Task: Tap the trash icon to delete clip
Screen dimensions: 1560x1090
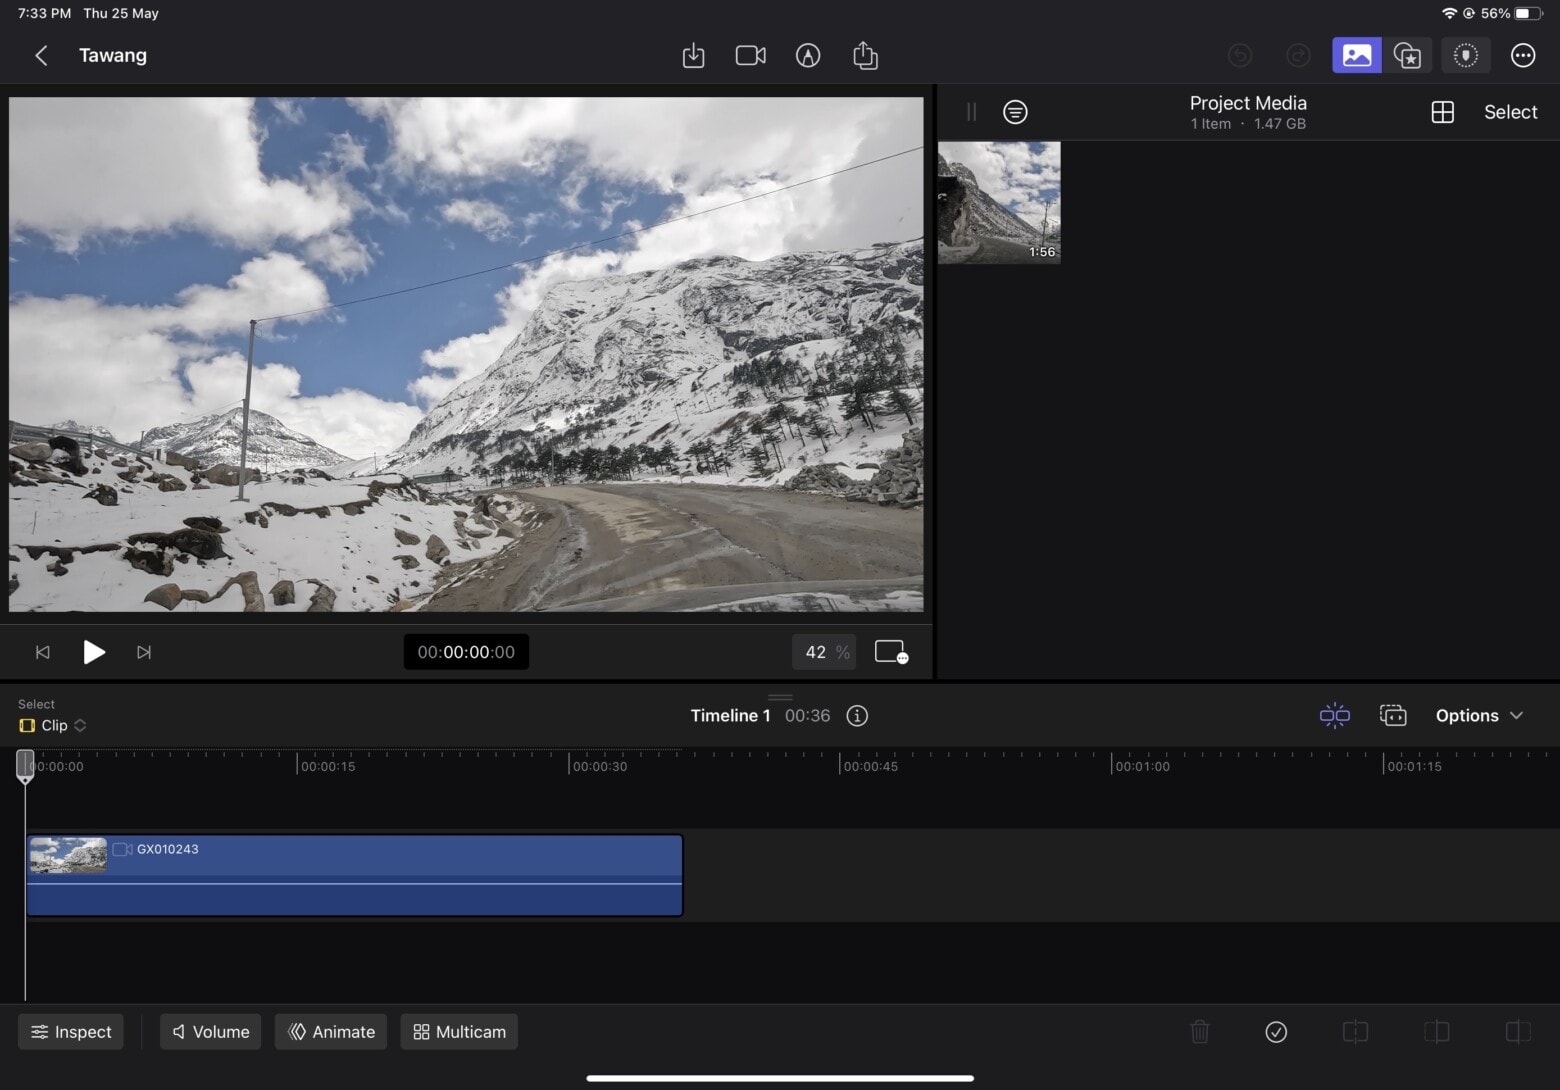Action: pos(1199,1031)
